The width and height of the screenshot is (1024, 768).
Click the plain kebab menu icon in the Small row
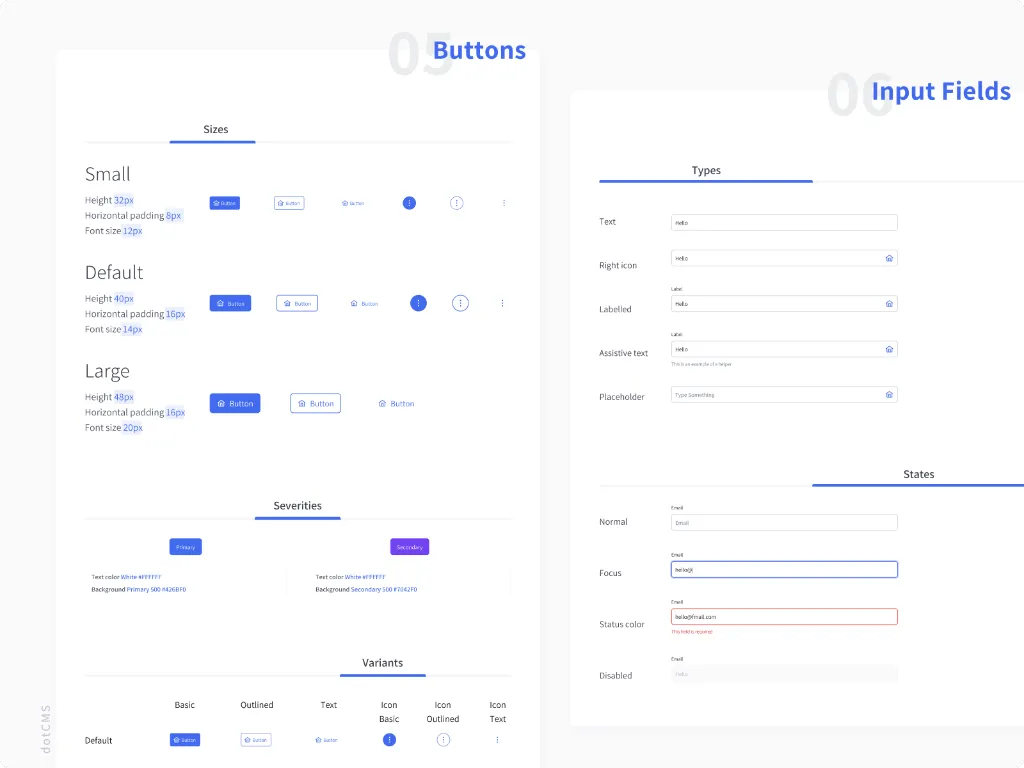504,203
